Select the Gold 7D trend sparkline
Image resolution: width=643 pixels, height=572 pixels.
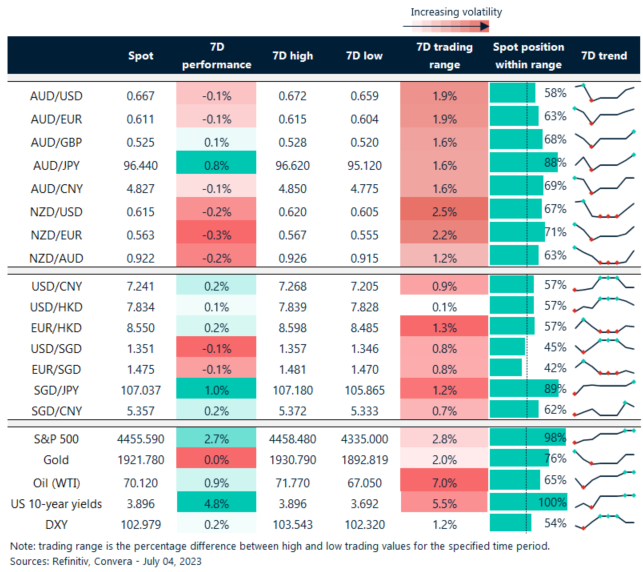click(605, 431)
